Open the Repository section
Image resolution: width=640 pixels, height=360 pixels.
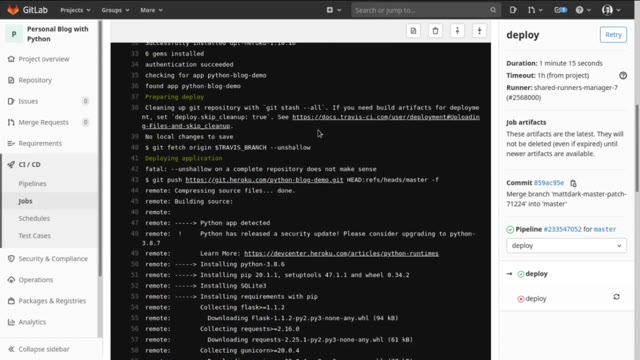coord(35,80)
